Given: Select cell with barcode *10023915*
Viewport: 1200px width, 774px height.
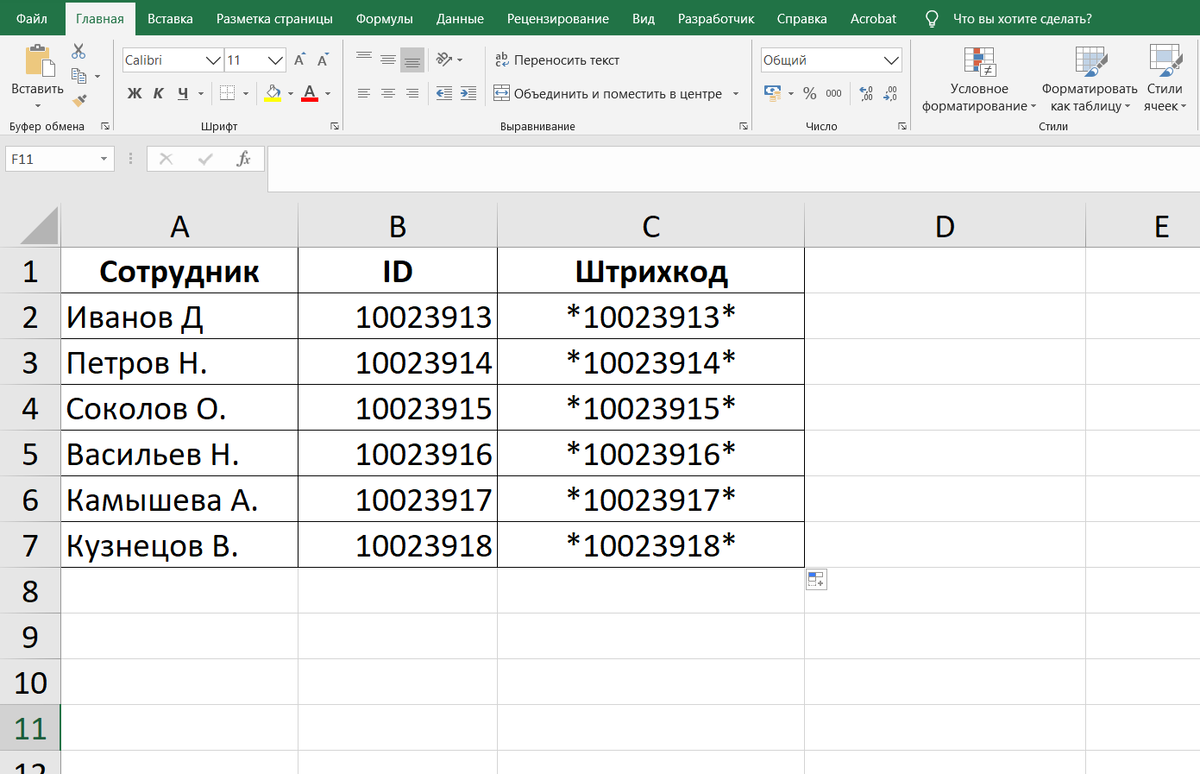Looking at the screenshot, I should coord(651,408).
